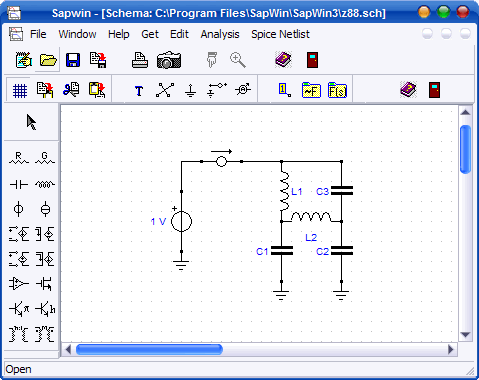The width and height of the screenshot is (479, 380).
Task: Select the ammeter probe tool
Action: tap(243, 90)
